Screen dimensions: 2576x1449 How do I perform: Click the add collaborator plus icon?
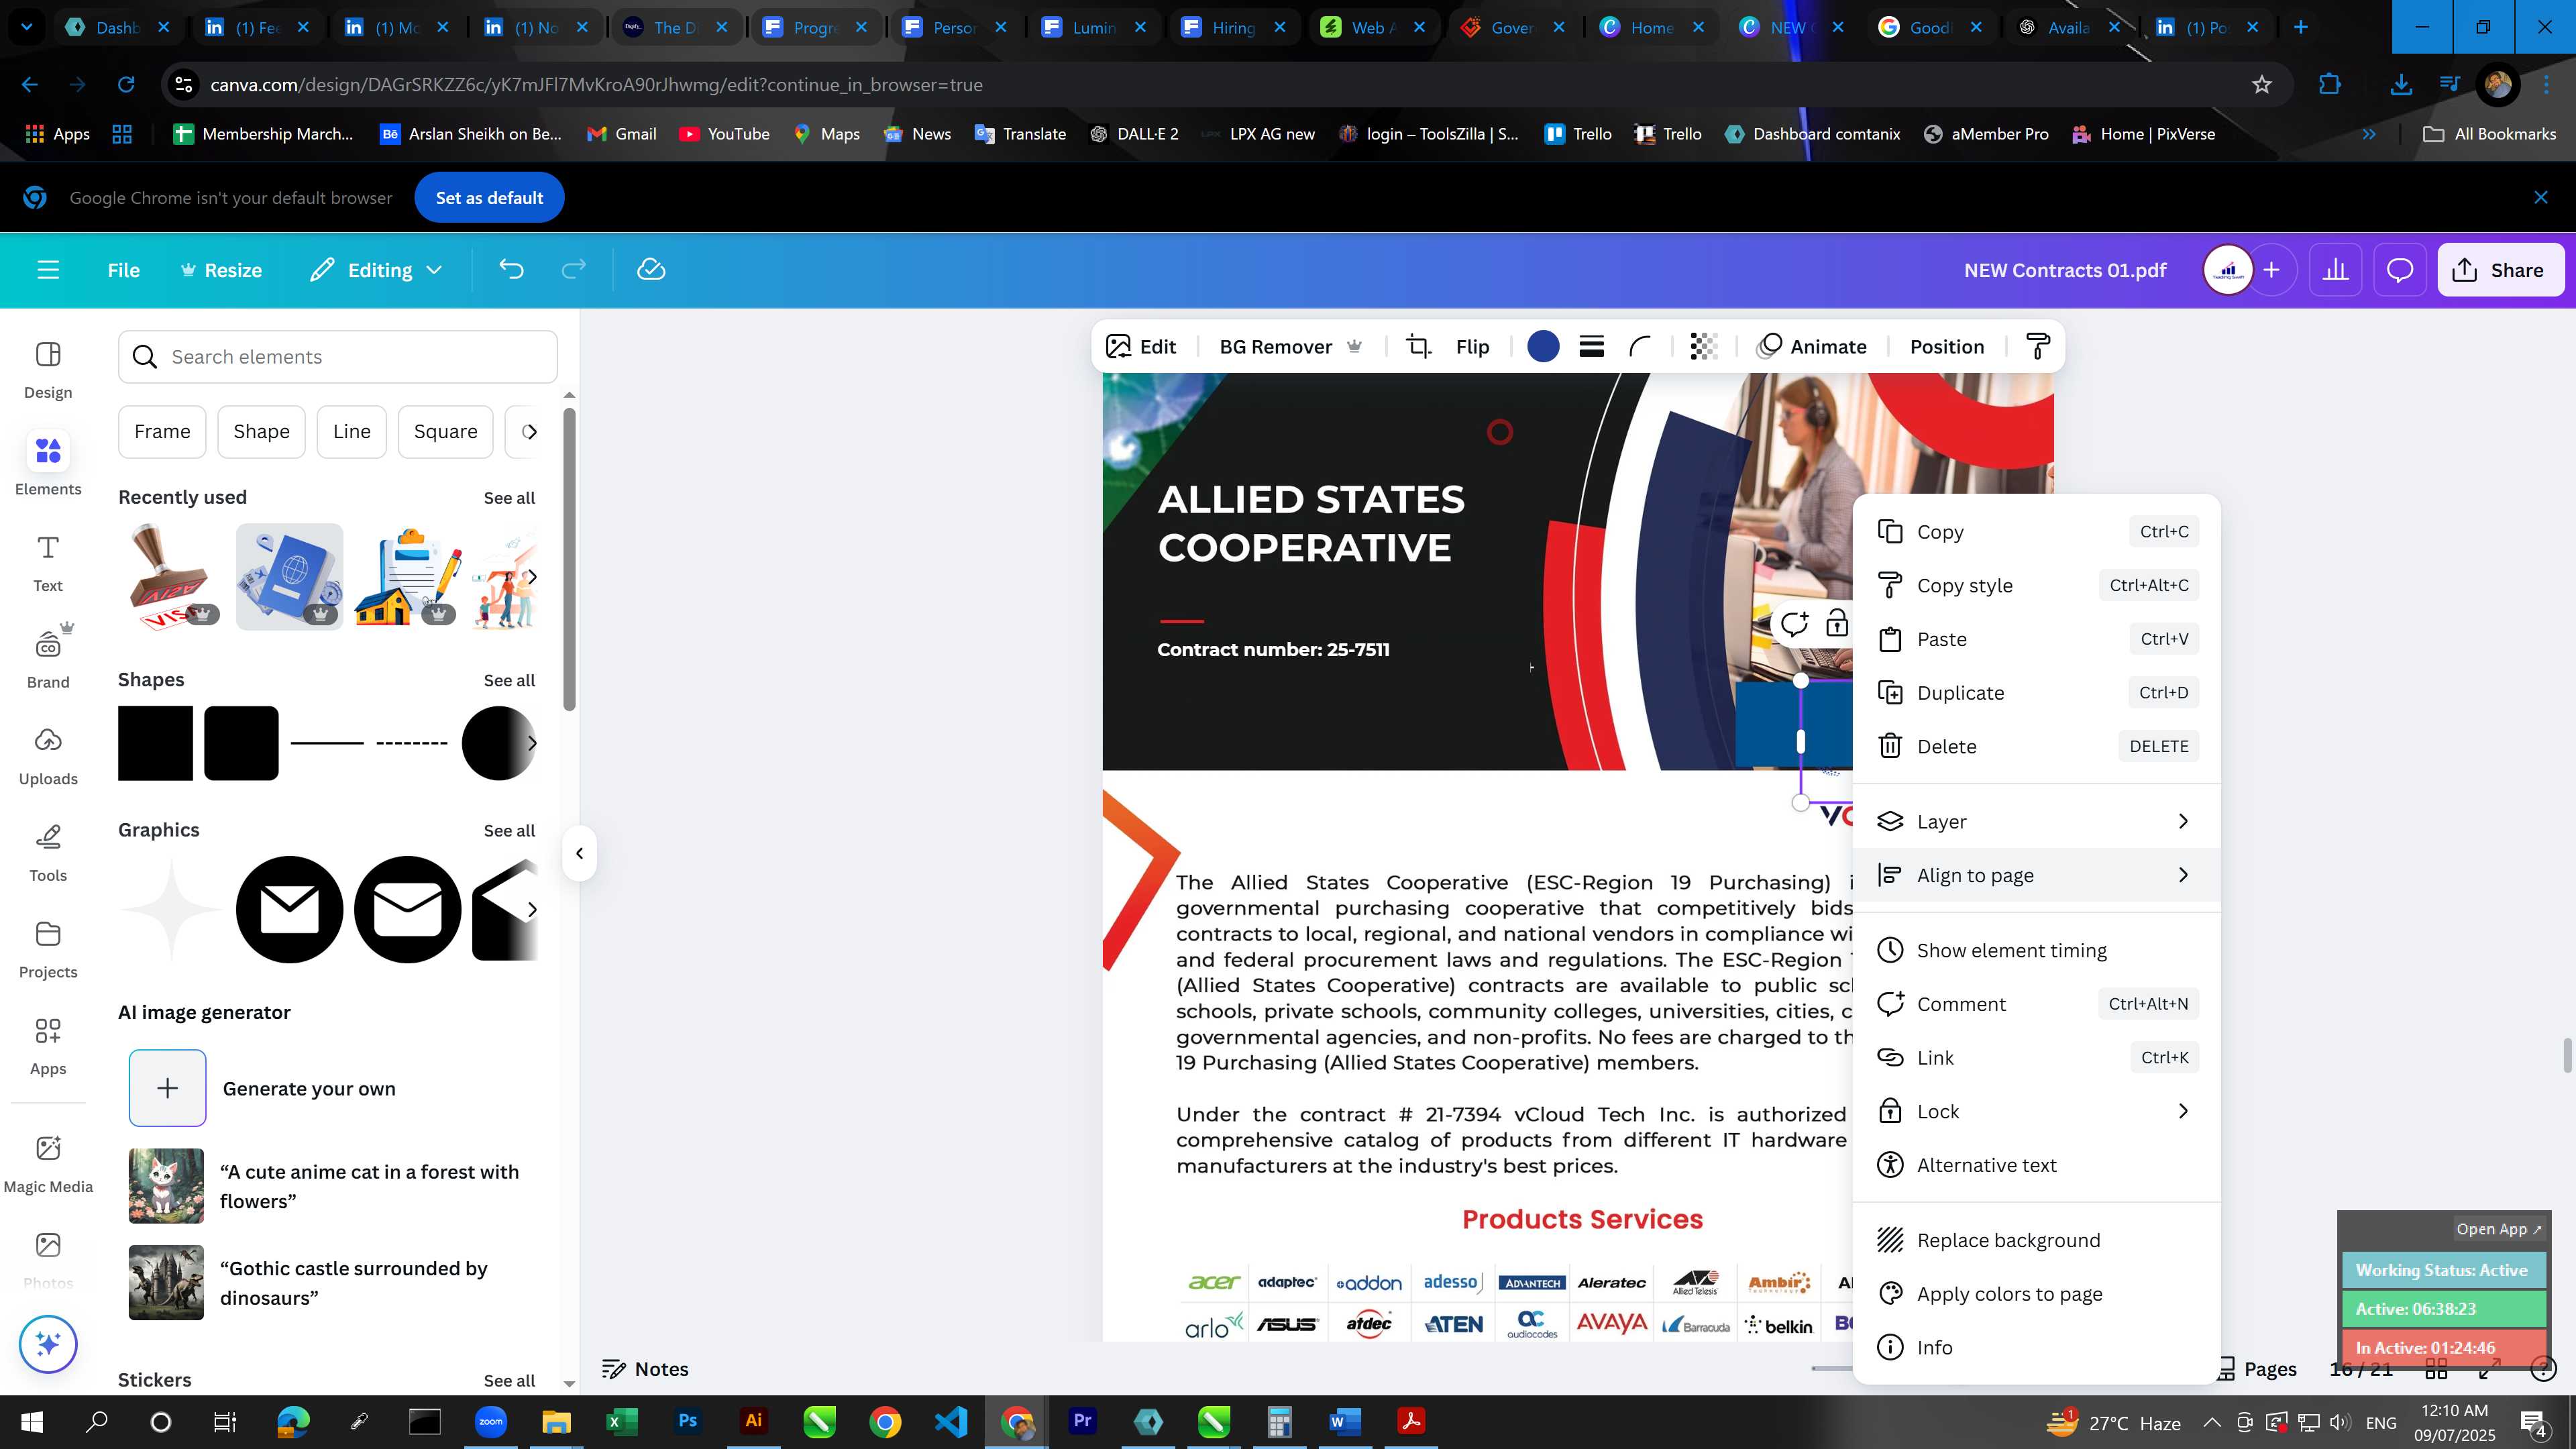[2272, 270]
